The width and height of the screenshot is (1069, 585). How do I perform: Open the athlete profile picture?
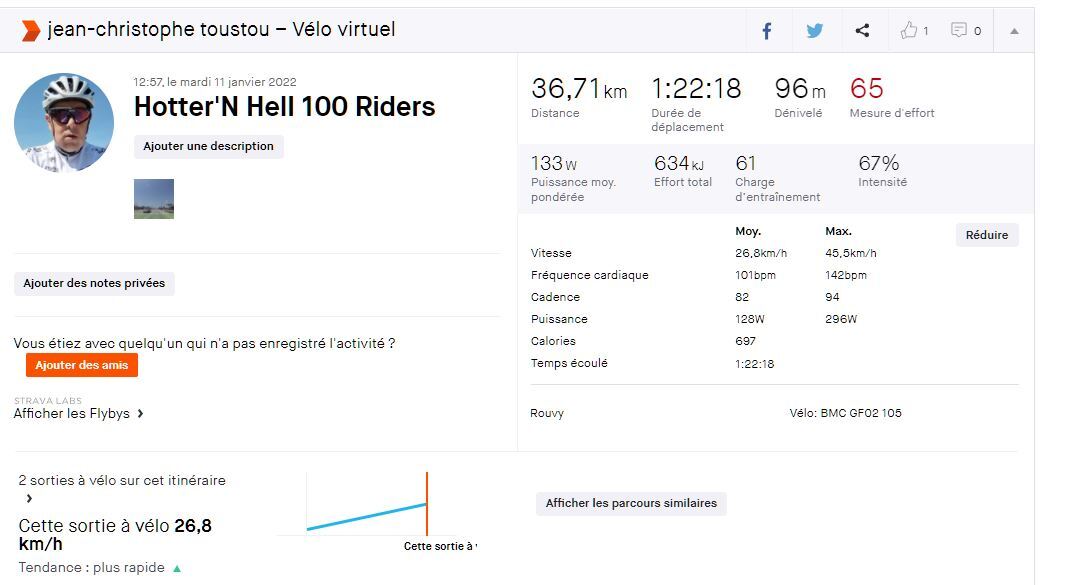[64, 122]
